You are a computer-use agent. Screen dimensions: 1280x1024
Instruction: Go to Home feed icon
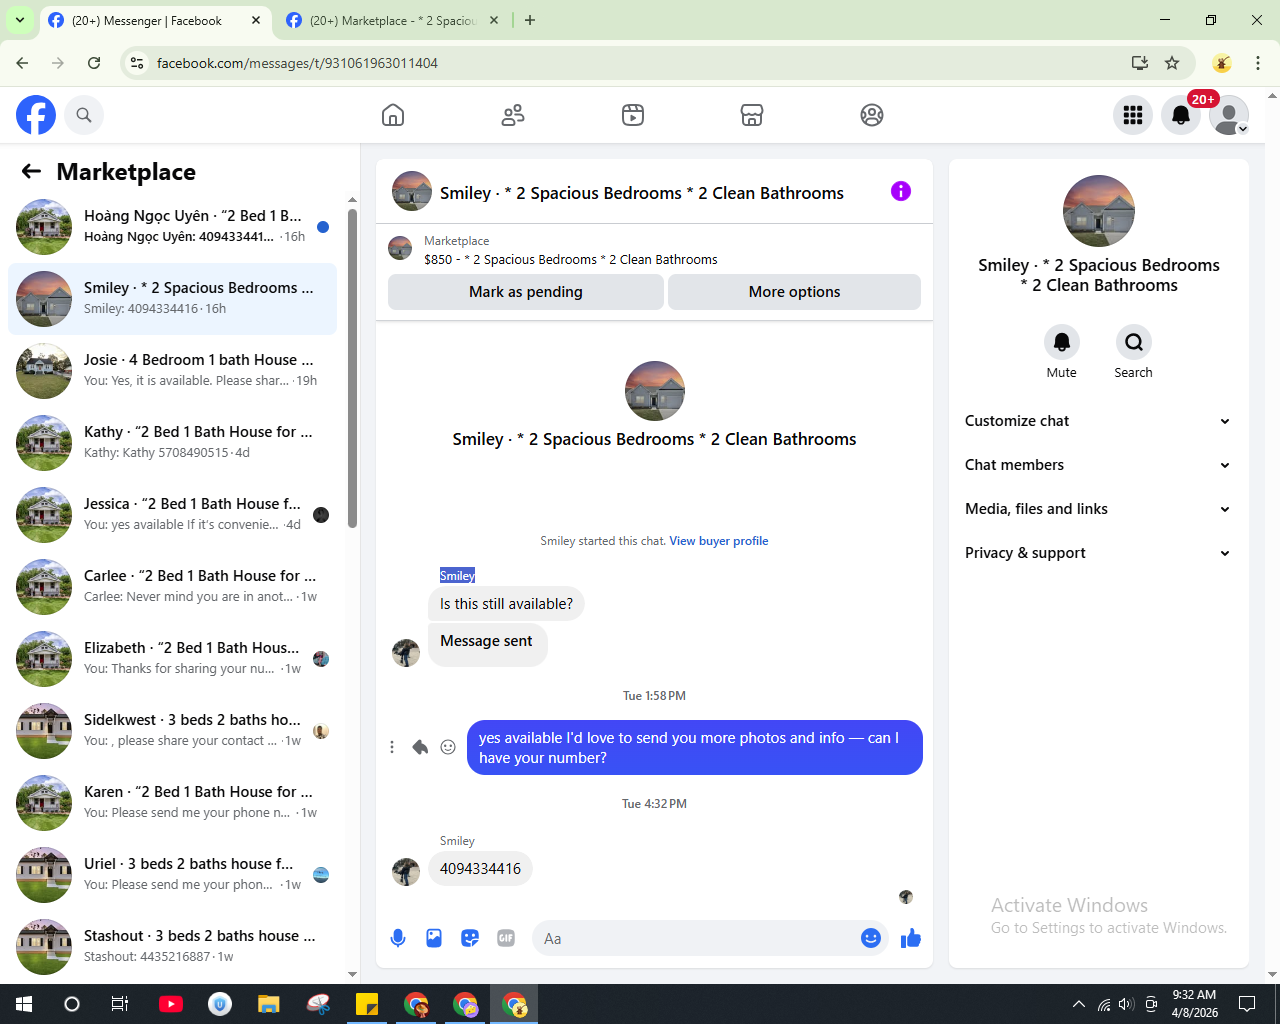[x=393, y=115]
